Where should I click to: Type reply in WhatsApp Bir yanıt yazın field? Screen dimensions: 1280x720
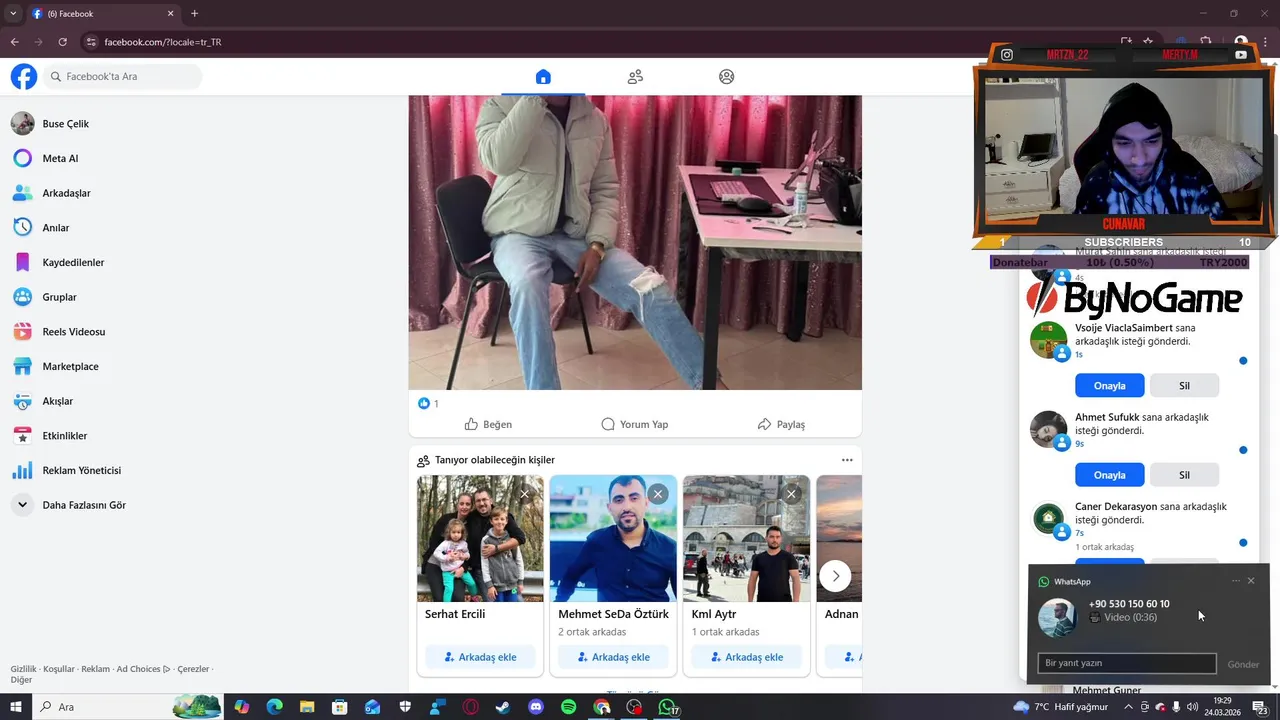(x=1127, y=663)
